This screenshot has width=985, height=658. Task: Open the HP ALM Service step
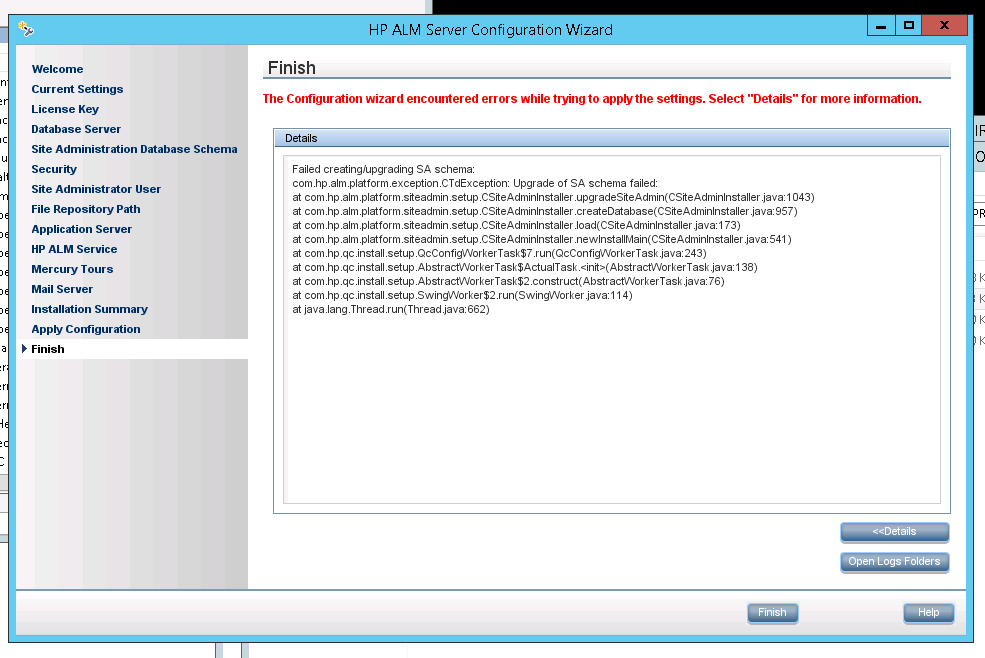click(x=74, y=249)
